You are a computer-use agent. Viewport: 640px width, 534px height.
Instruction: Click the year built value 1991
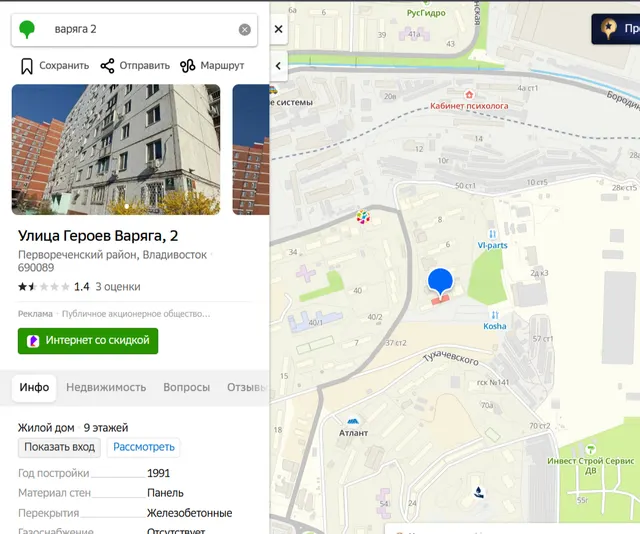click(158, 473)
